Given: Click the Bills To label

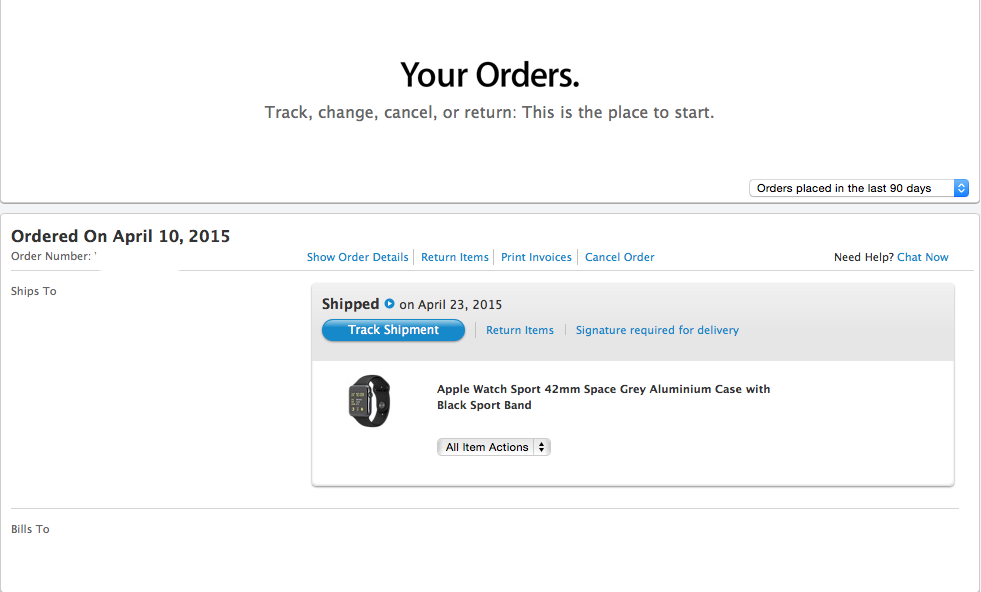Looking at the screenshot, I should pyautogui.click(x=30, y=529).
